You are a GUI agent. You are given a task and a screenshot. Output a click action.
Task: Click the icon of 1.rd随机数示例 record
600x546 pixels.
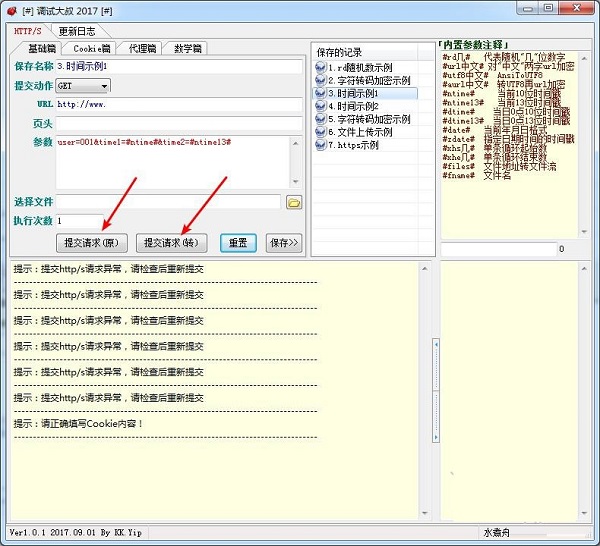[320, 67]
